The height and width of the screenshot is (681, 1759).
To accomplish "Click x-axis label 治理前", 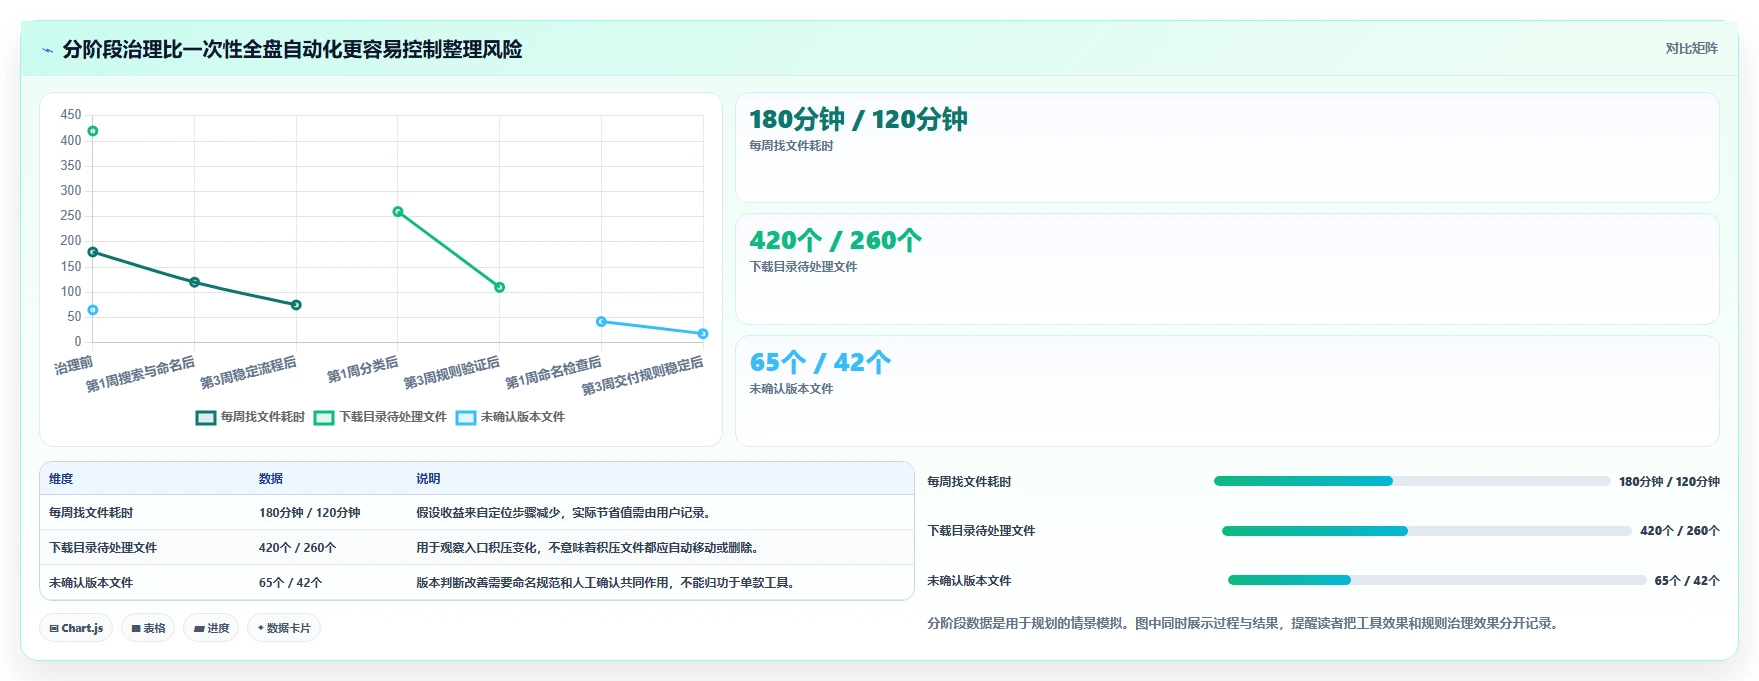I will [73, 365].
